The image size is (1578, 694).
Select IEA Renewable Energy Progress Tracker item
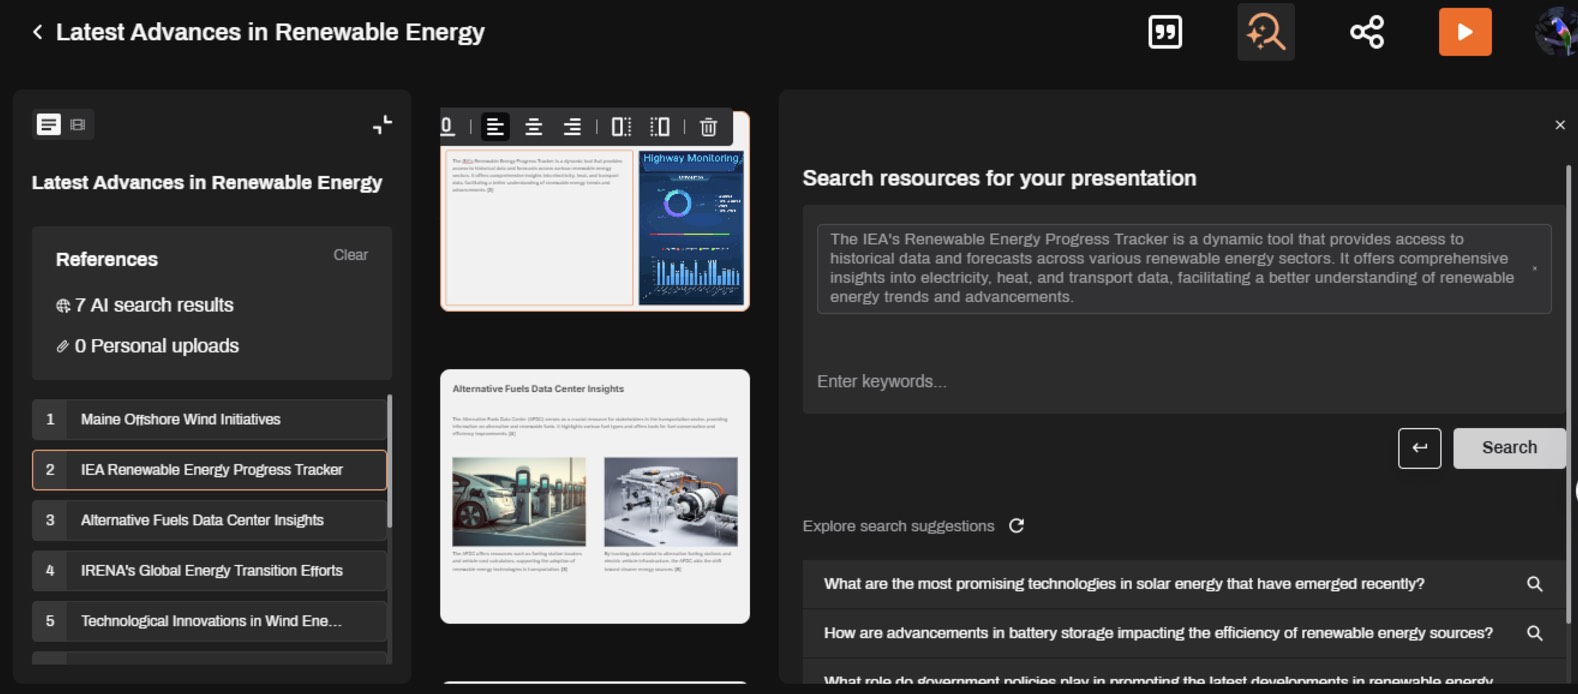tap(209, 470)
